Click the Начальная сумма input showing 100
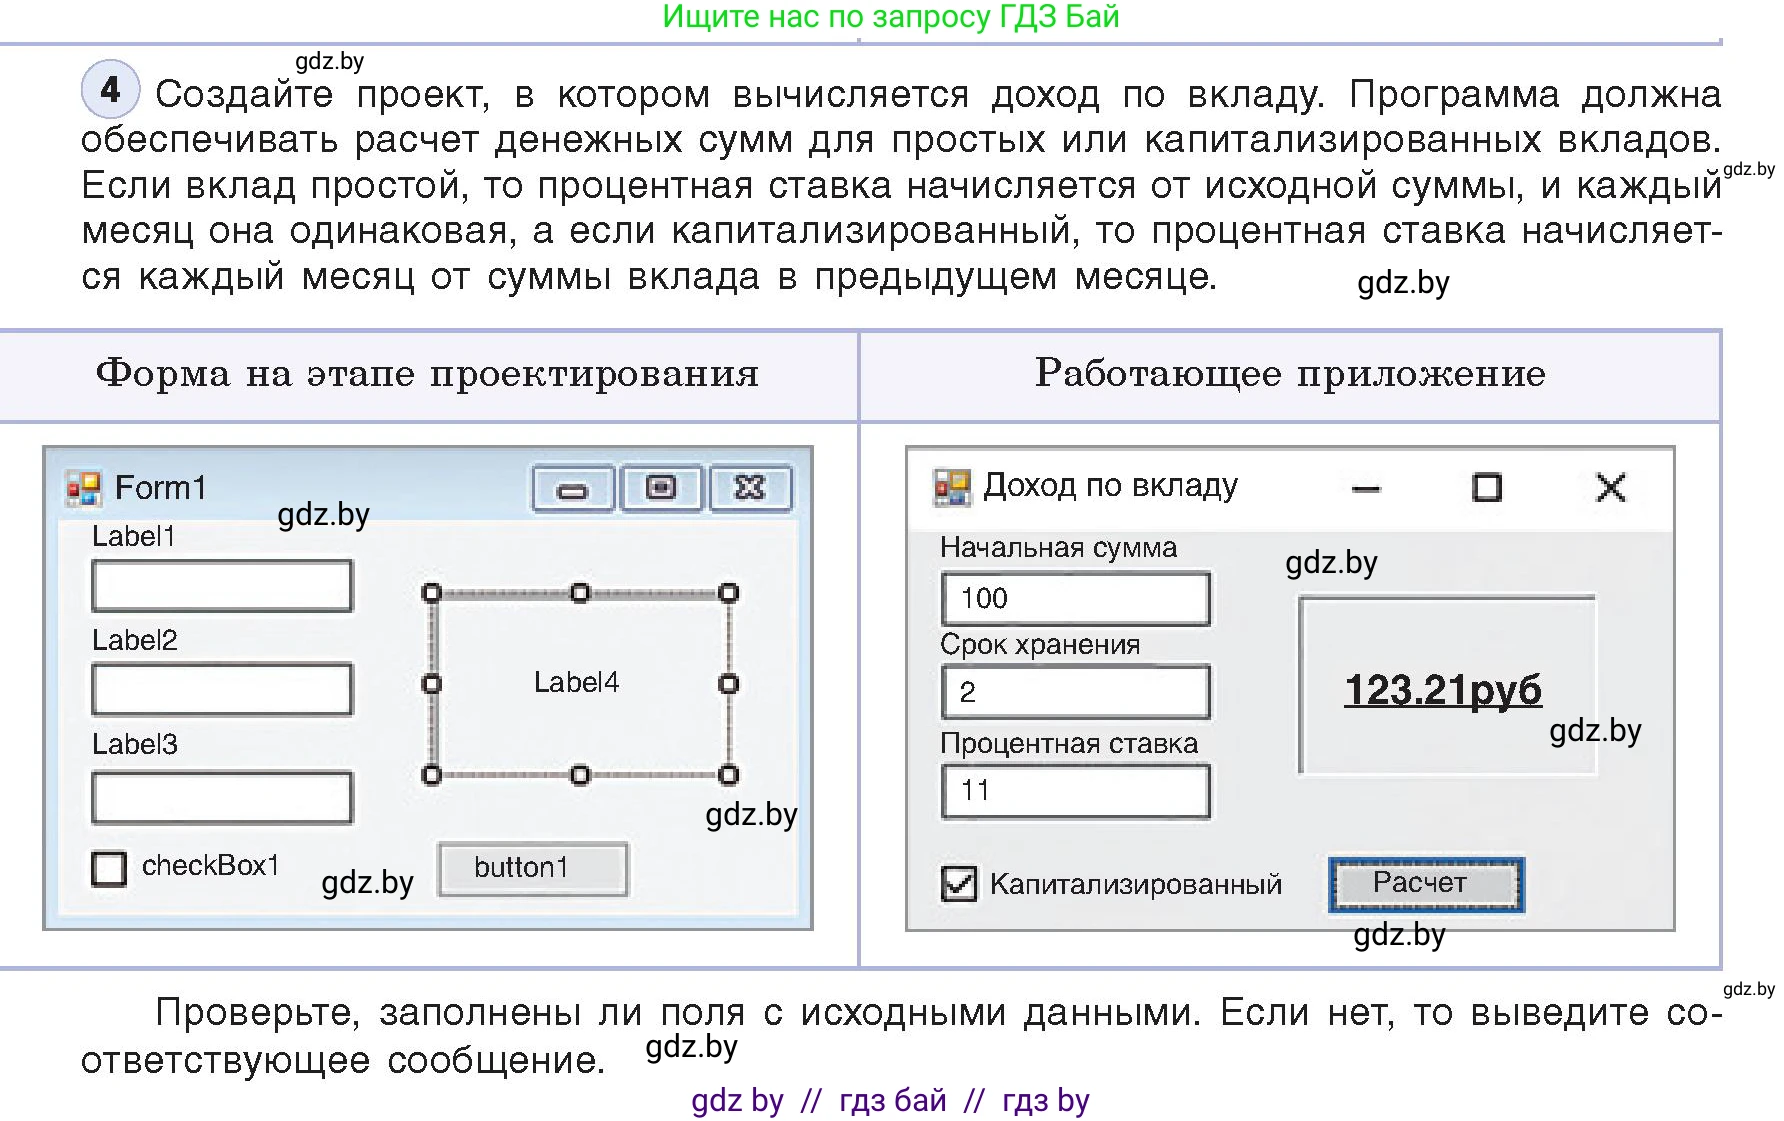The width and height of the screenshot is (1784, 1121). point(1075,597)
